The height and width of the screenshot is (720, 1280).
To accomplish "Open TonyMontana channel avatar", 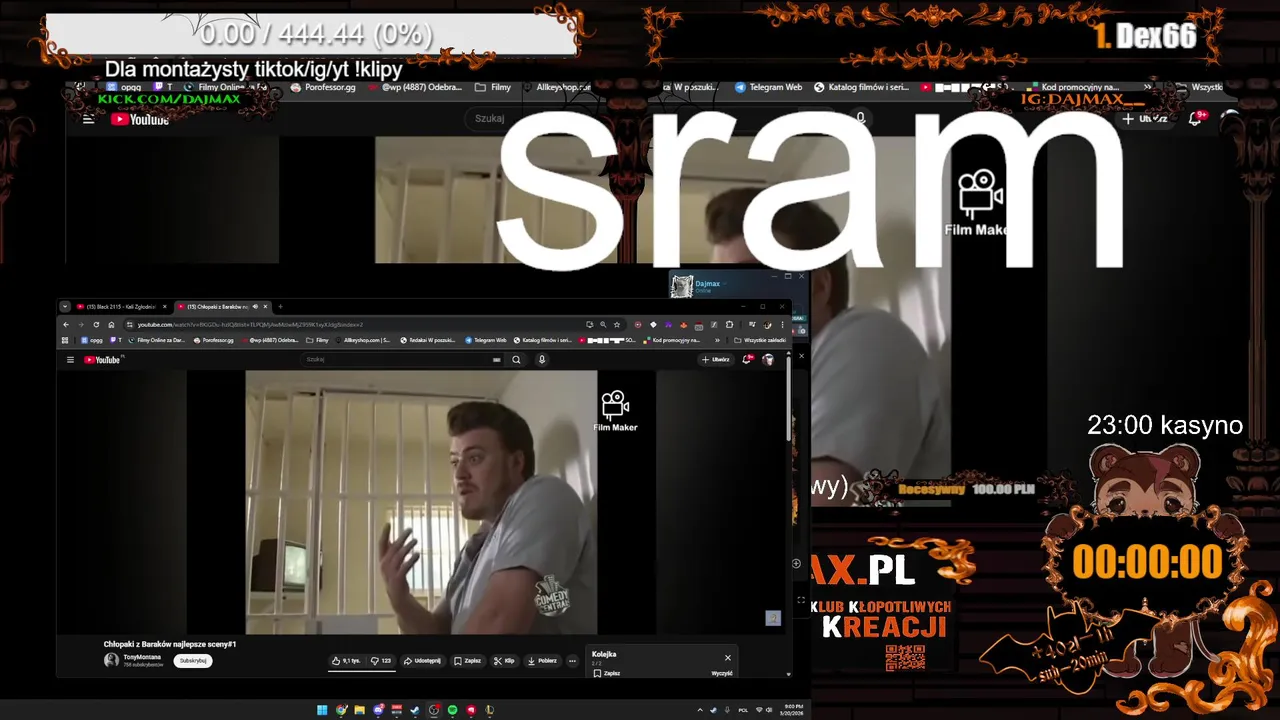I will point(111,661).
